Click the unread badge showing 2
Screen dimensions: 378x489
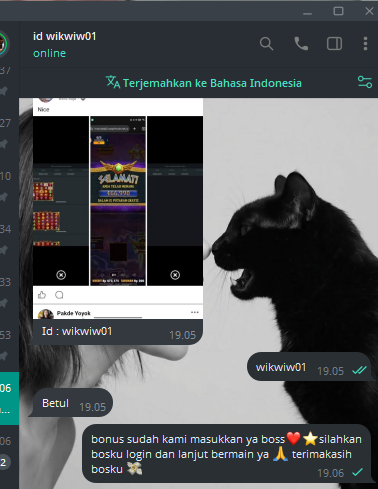pyautogui.click(x=4, y=462)
